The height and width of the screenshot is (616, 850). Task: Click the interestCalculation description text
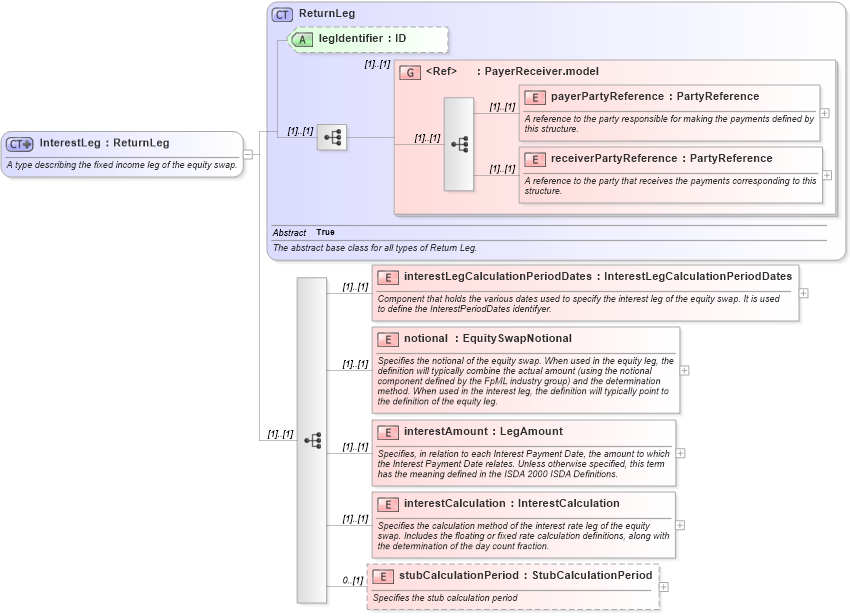[x=523, y=536]
